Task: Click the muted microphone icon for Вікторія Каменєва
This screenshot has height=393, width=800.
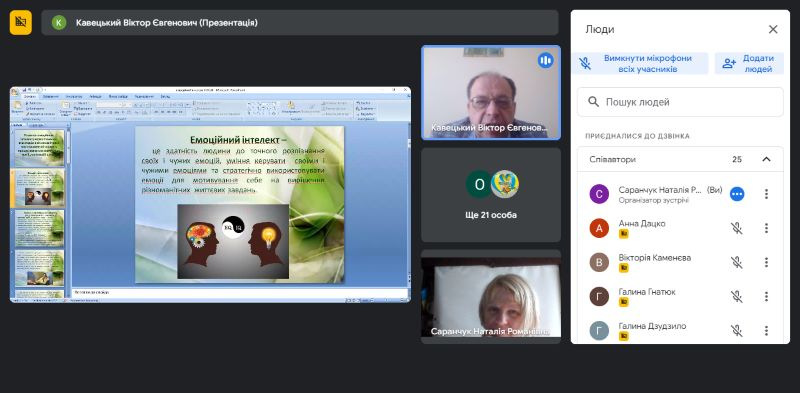Action: 737,262
